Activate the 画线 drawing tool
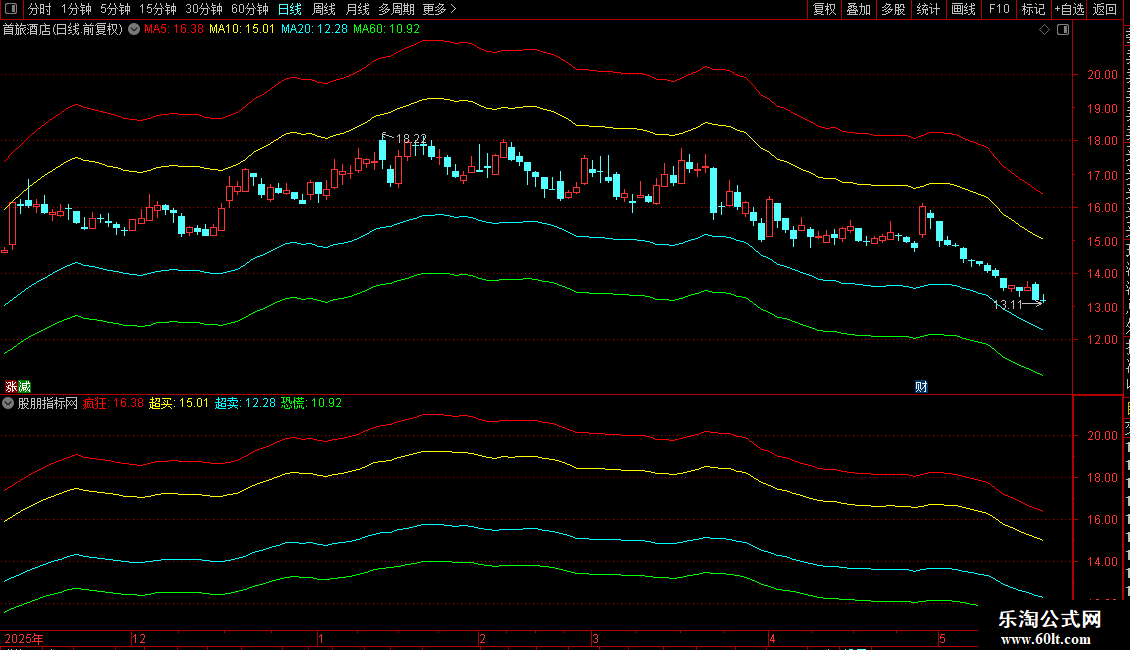This screenshot has width=1130, height=650. (963, 9)
